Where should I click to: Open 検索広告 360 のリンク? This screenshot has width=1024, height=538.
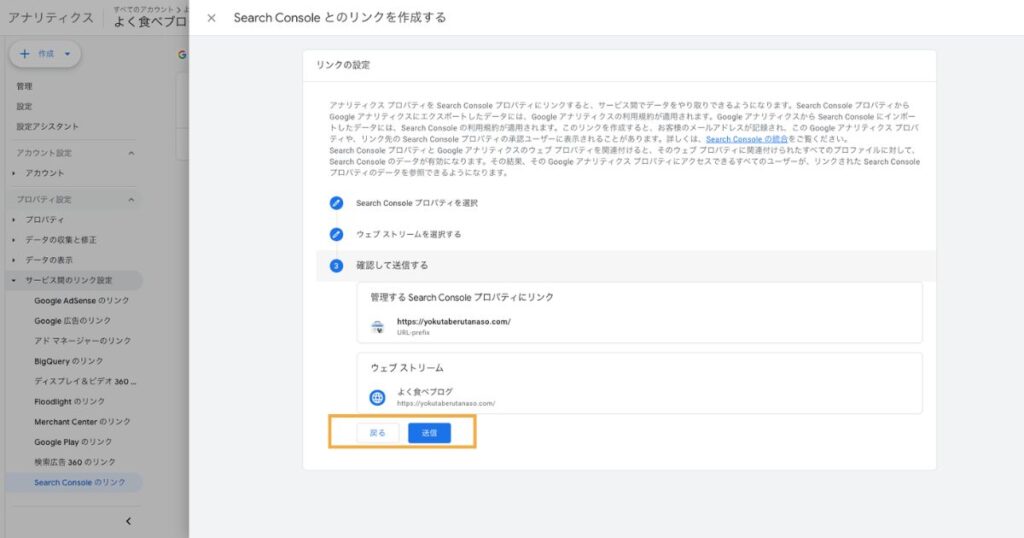(x=74, y=462)
